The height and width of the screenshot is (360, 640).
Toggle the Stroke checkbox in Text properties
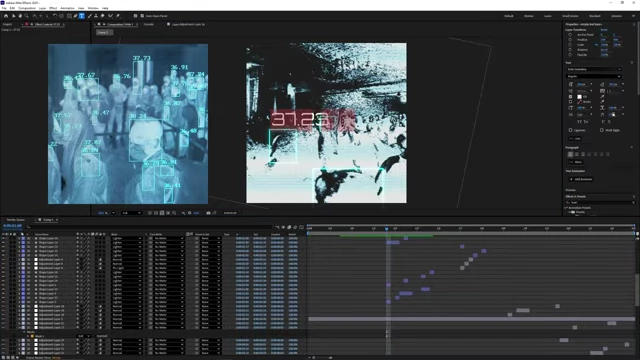coord(571,102)
